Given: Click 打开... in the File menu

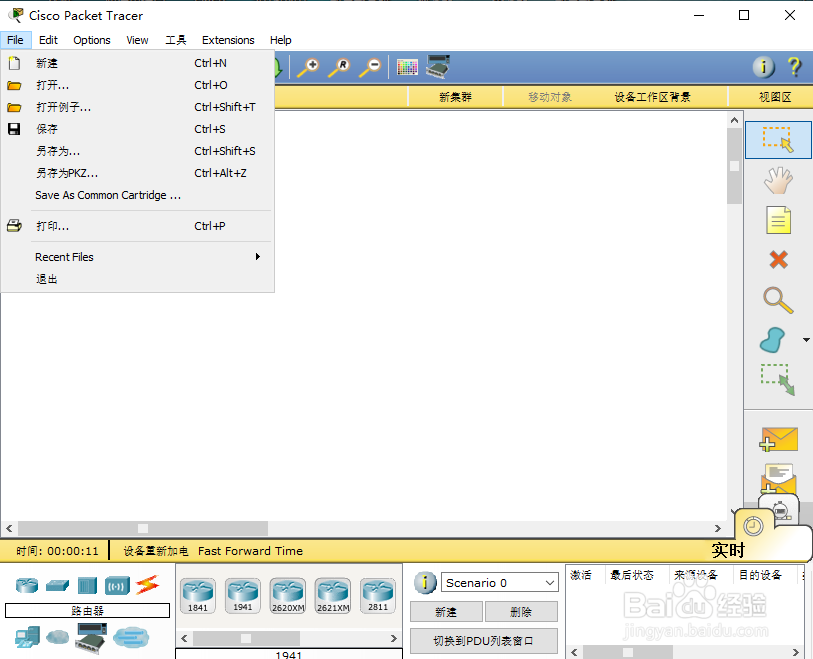Looking at the screenshot, I should pyautogui.click(x=137, y=85).
